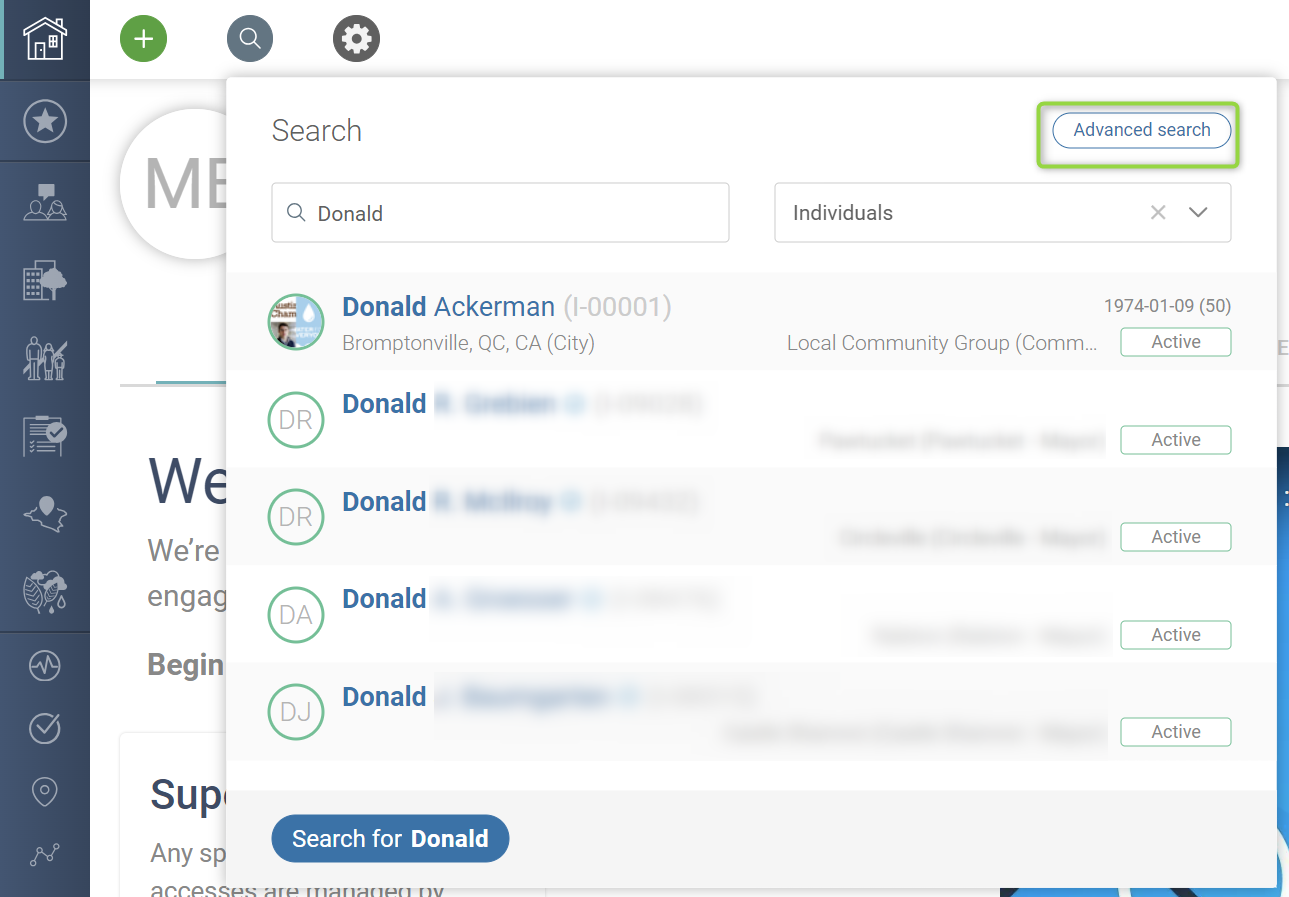Open the leaf and rain cloud sidebar icon

click(x=45, y=591)
